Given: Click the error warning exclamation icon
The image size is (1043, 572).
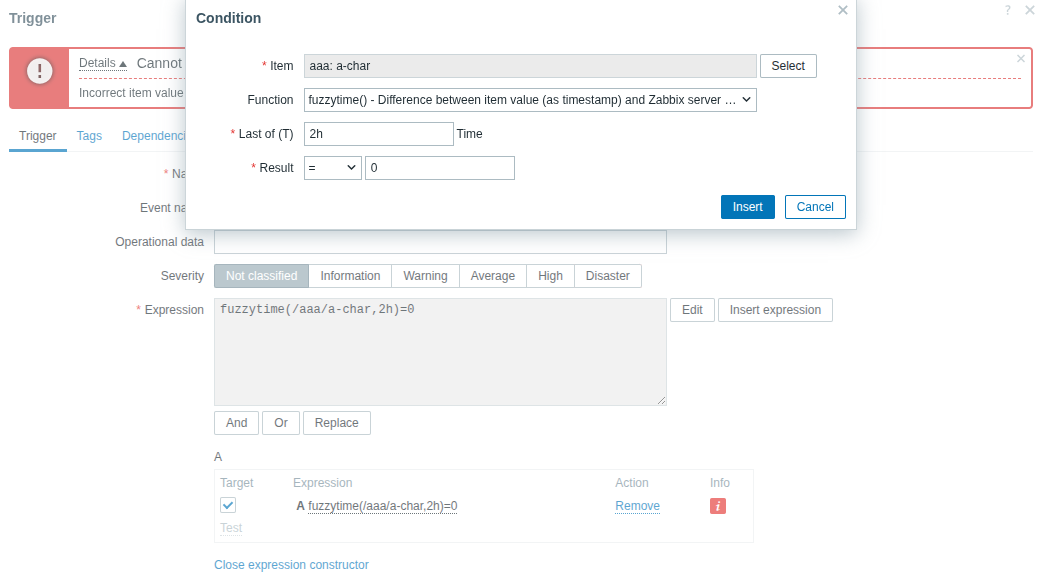Looking at the screenshot, I should [39, 70].
